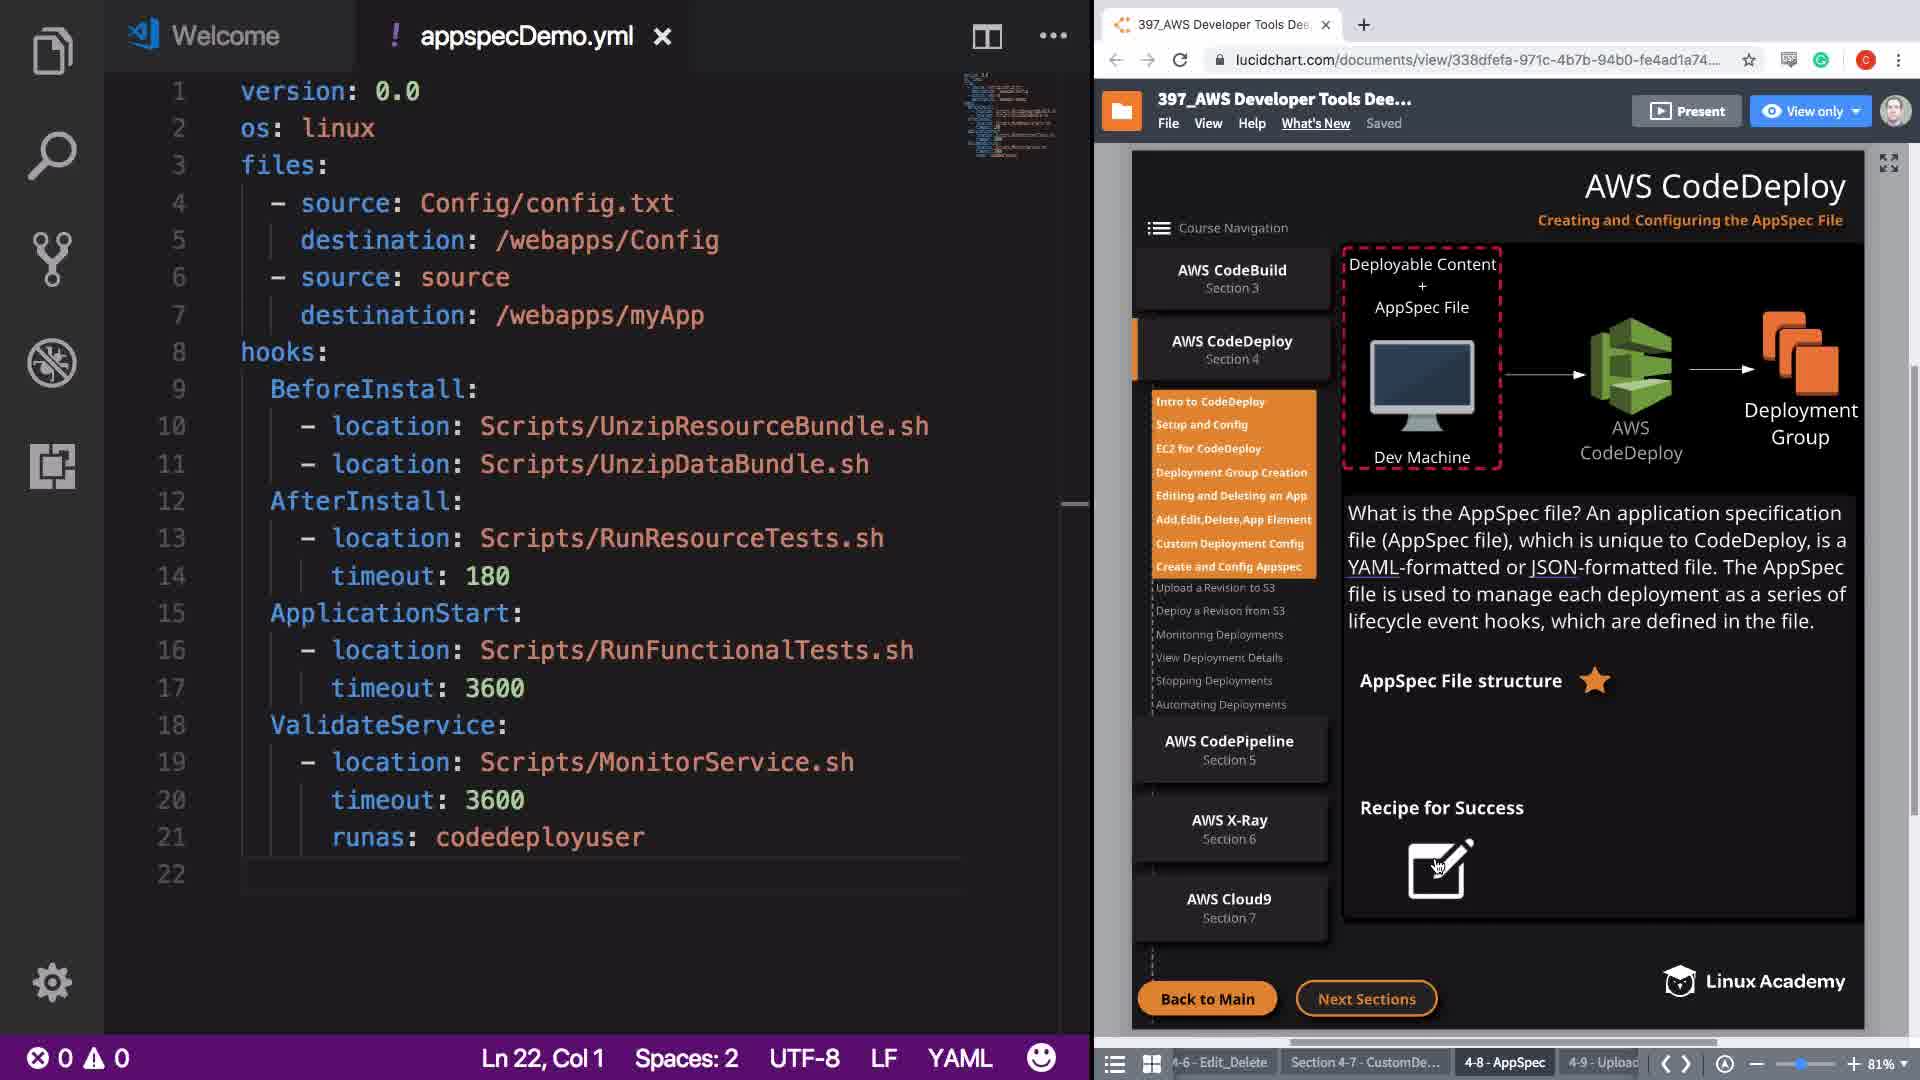Open editor More Actions ellipsis menu
Image resolution: width=1920 pixels, height=1080 pixels.
[x=1053, y=36]
